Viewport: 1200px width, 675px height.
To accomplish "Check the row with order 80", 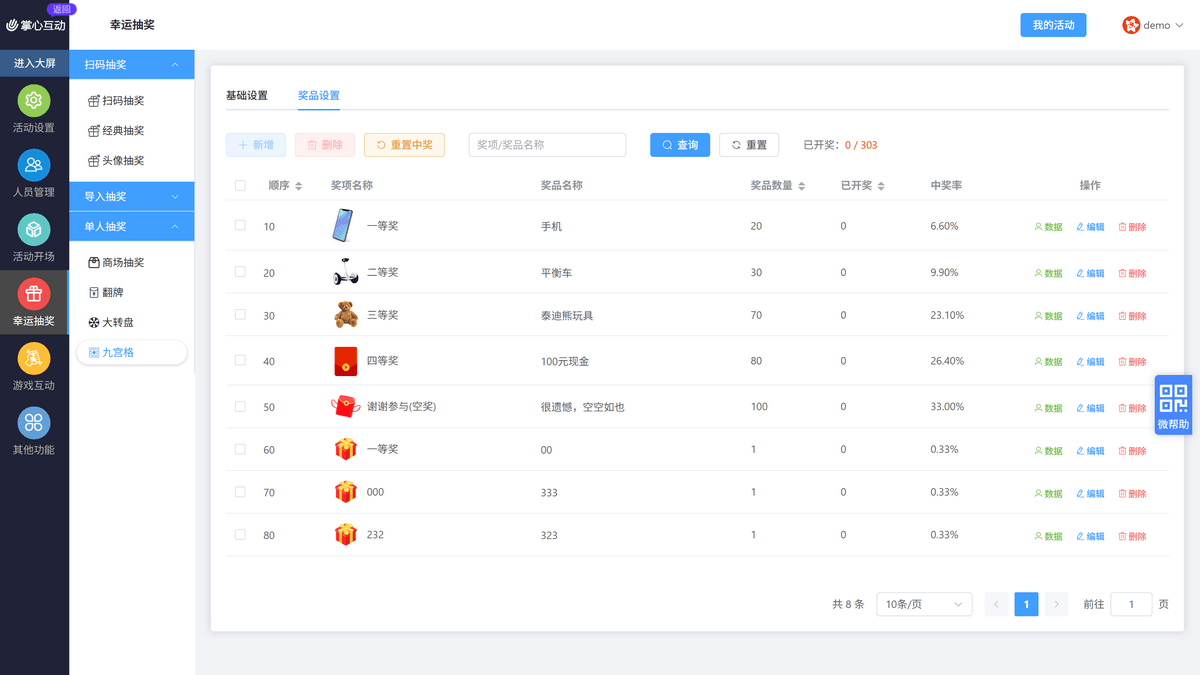I will click(x=240, y=534).
